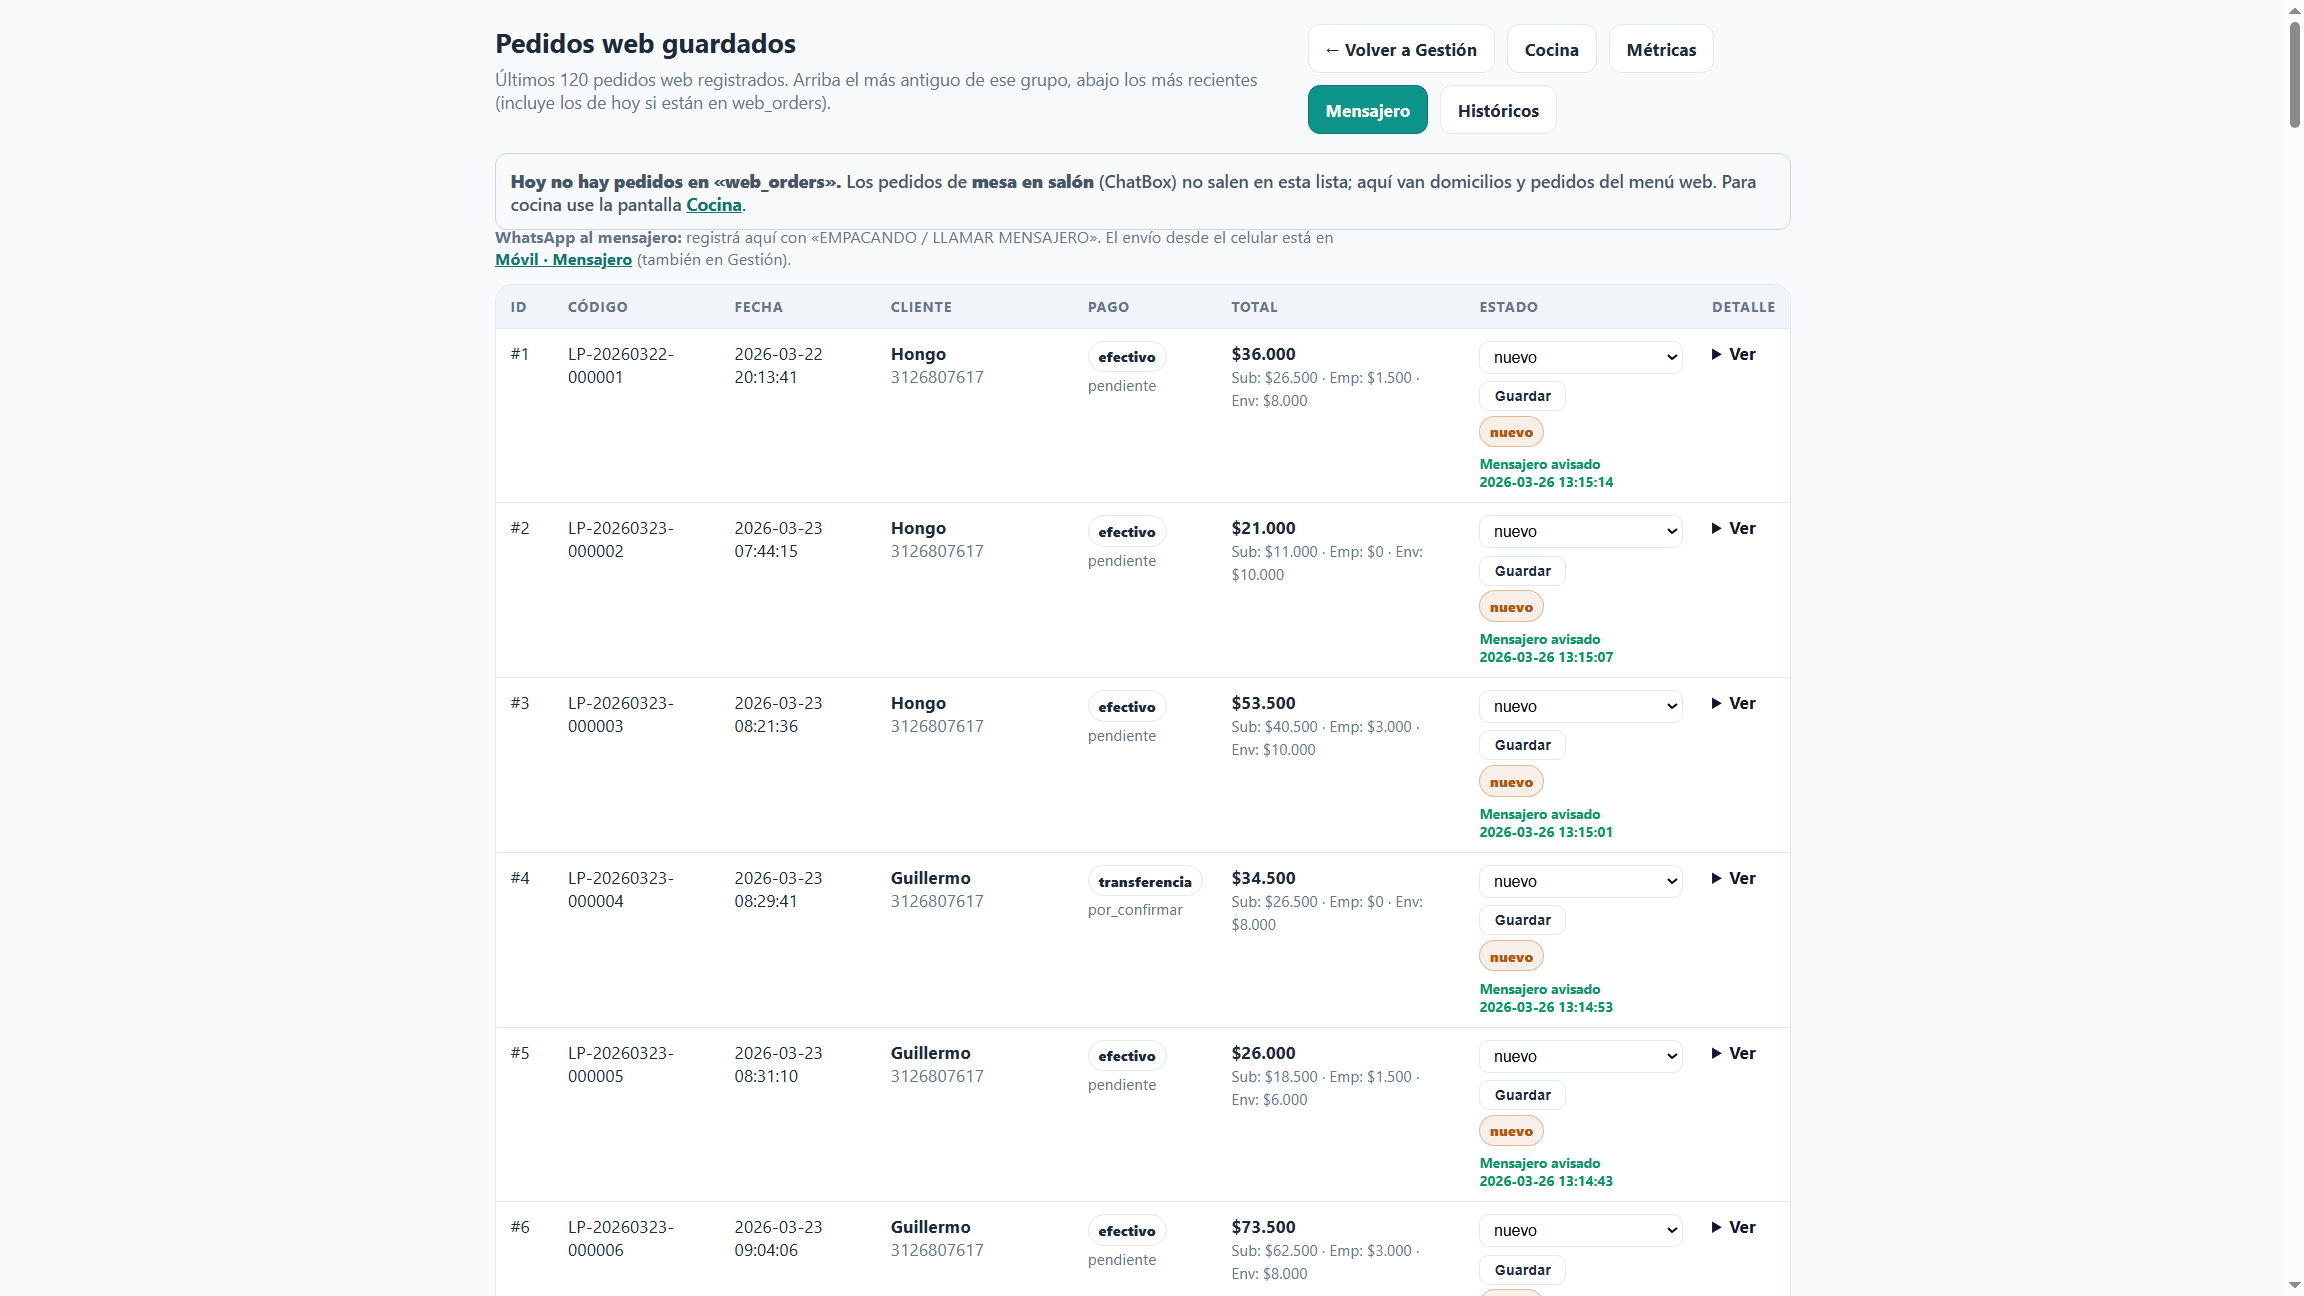Click client name Guillermo in order #4
The width and height of the screenshot is (2304, 1296).
pyautogui.click(x=930, y=878)
